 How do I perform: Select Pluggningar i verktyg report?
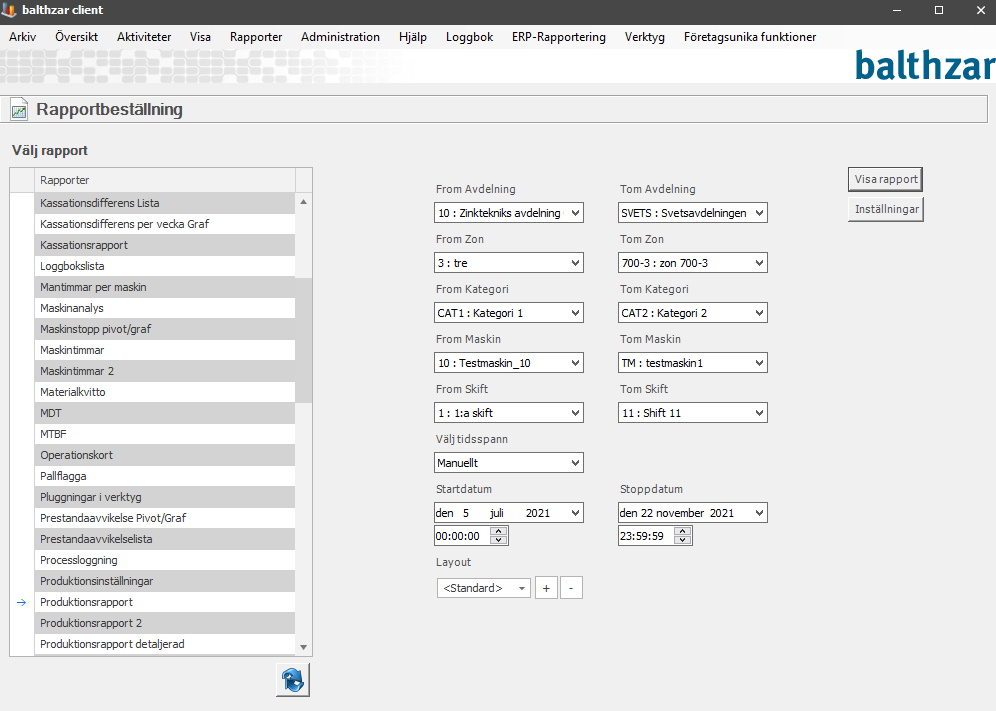[165, 497]
